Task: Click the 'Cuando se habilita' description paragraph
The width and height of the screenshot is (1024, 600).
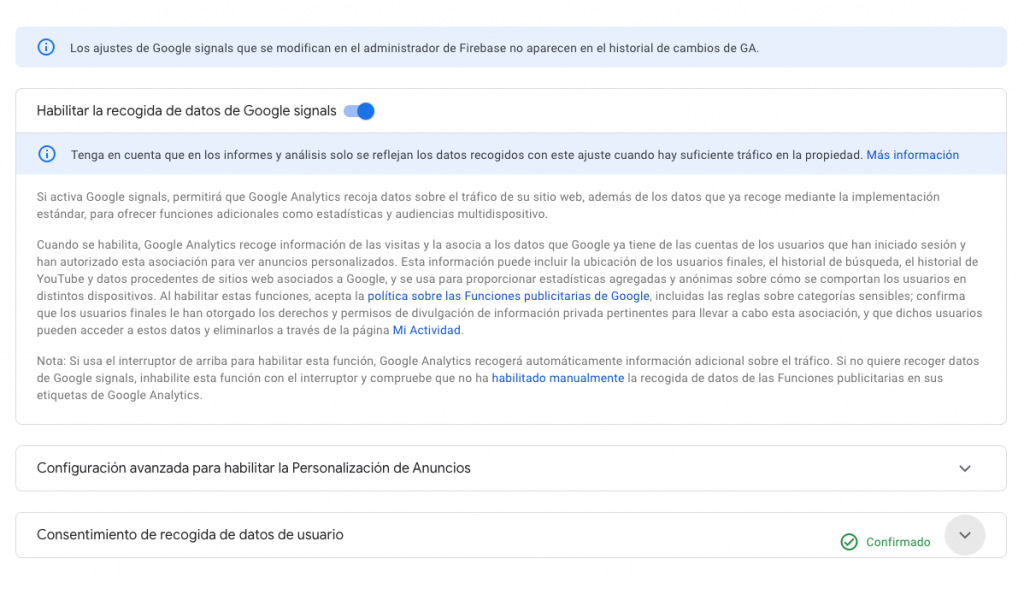Action: (509, 287)
